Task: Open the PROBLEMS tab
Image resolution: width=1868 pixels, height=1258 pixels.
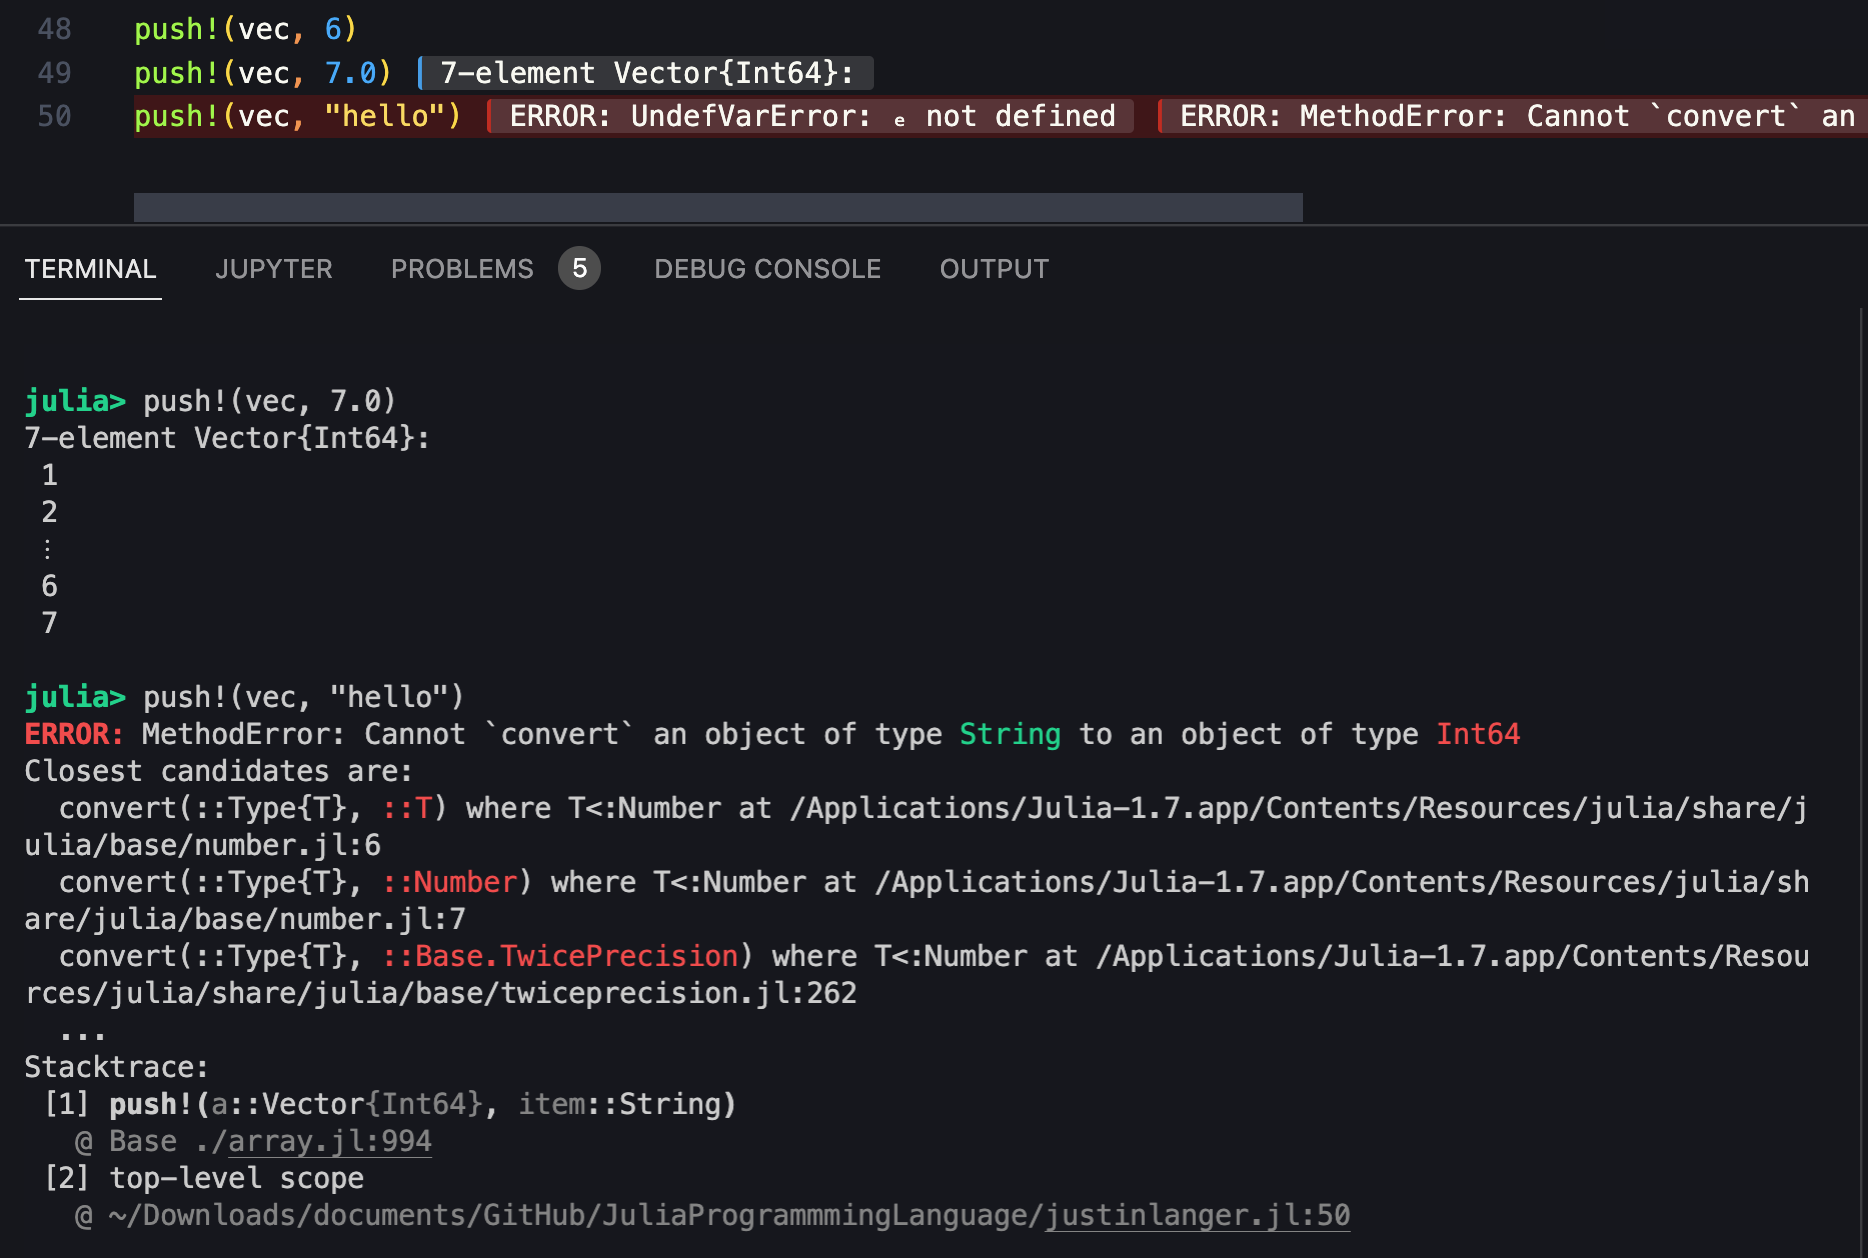Action: [462, 269]
